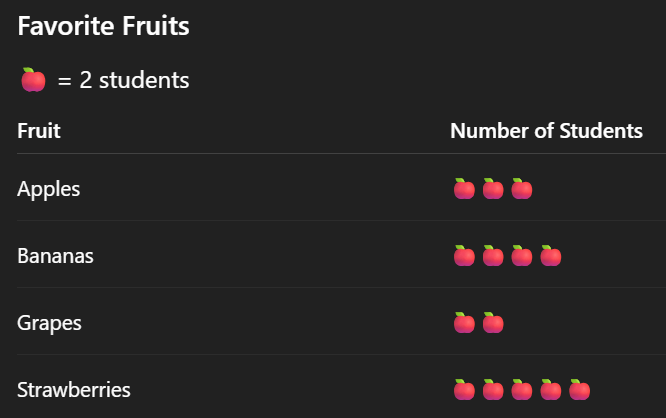Click the third apple in Strawberries row
Viewport: 666px width, 418px height.
522,390
